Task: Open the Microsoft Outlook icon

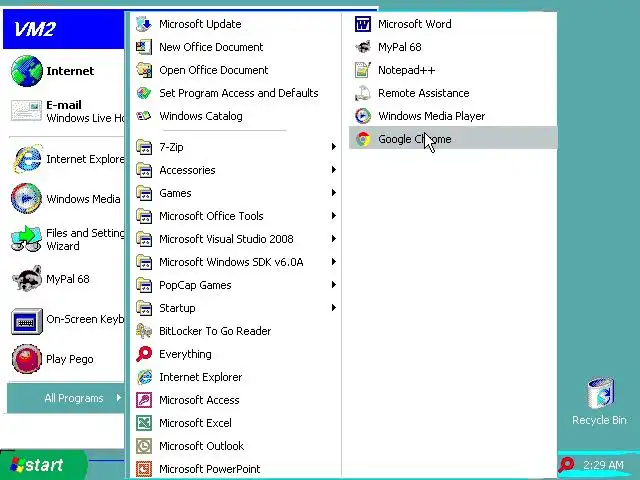Action: click(x=144, y=446)
